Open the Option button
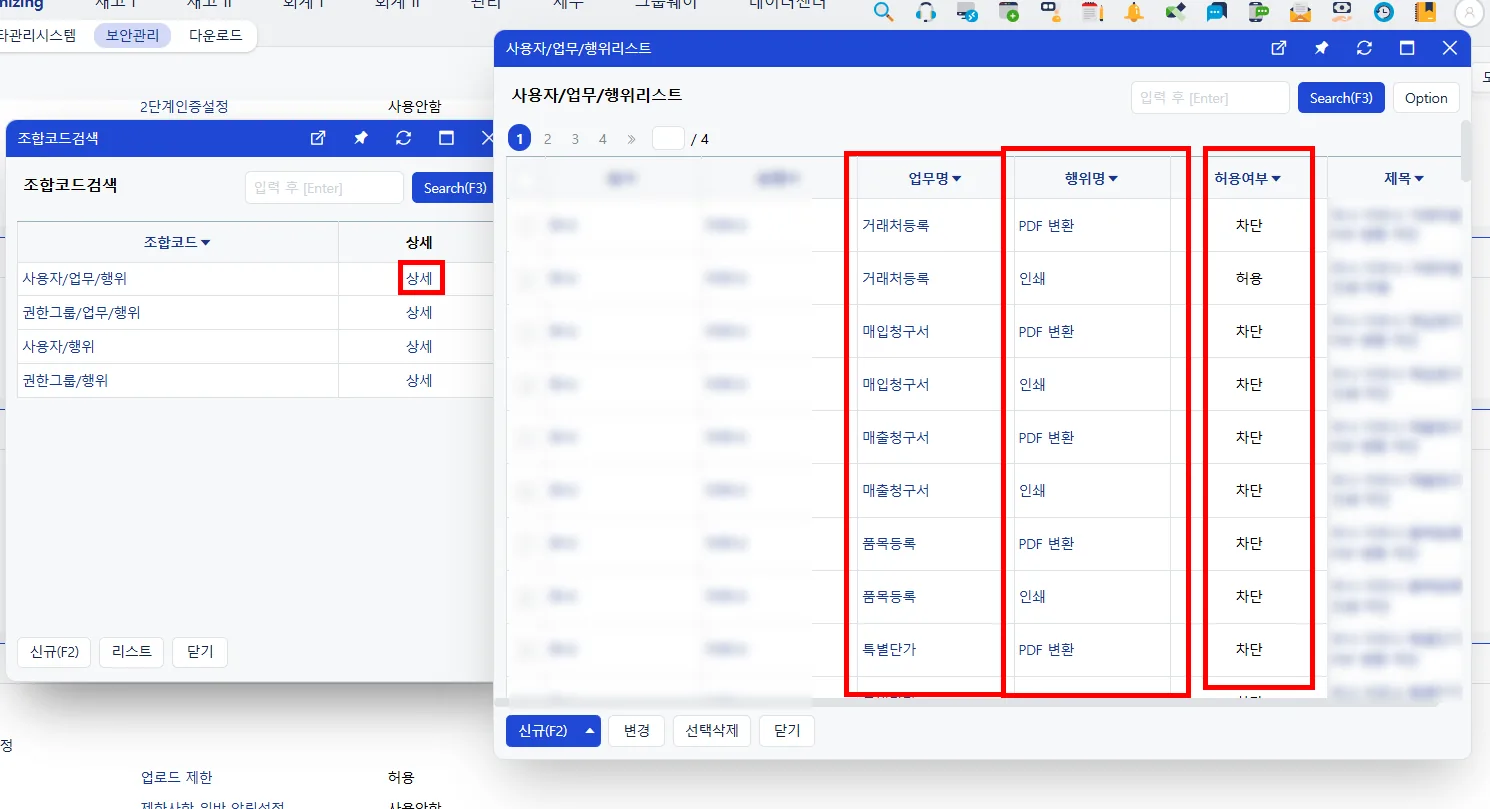1490x809 pixels. click(x=1426, y=98)
